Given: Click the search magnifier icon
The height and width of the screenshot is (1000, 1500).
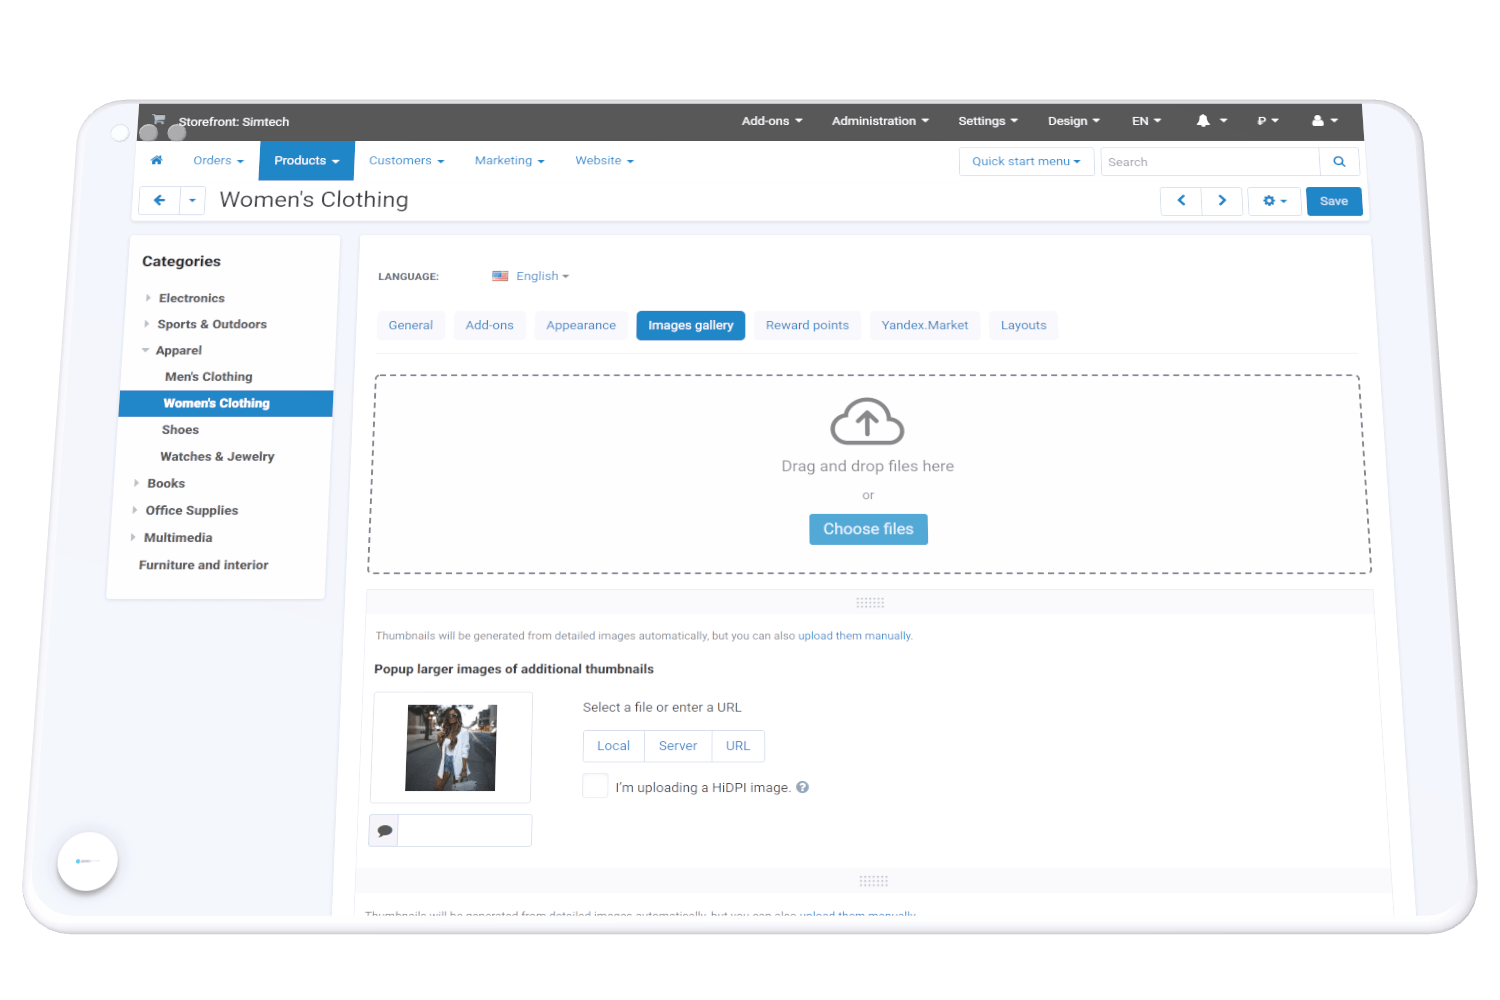Looking at the screenshot, I should tap(1339, 162).
